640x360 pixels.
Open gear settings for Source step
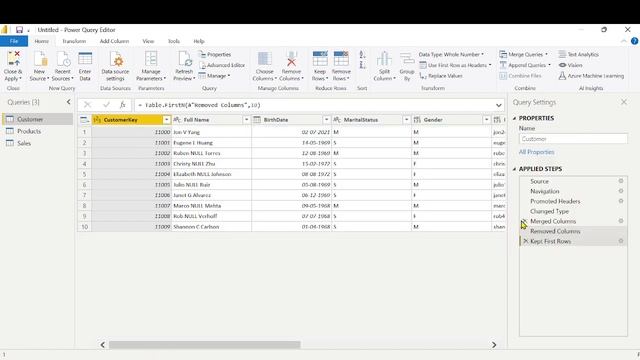coord(621,181)
